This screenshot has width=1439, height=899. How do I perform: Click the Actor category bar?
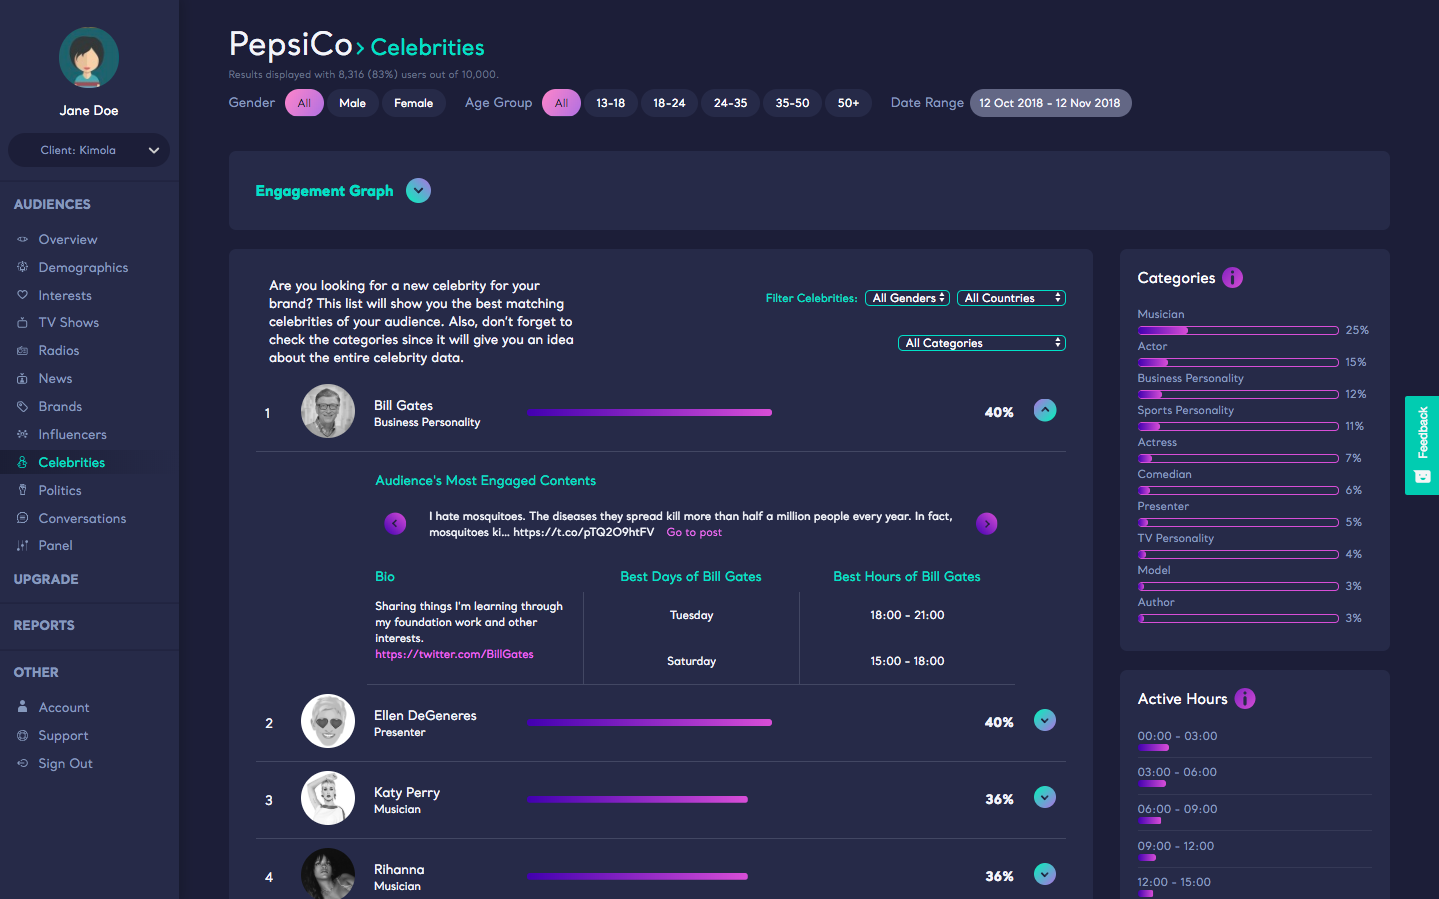tap(1238, 362)
